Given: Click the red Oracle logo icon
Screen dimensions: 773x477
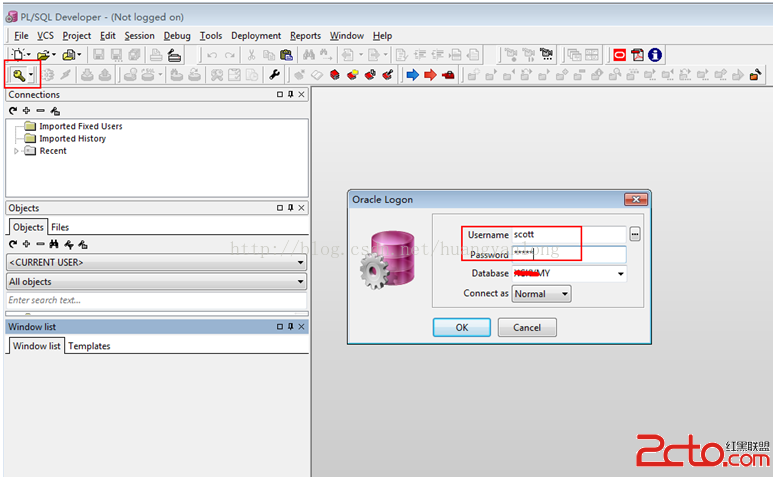Looking at the screenshot, I should (x=620, y=55).
